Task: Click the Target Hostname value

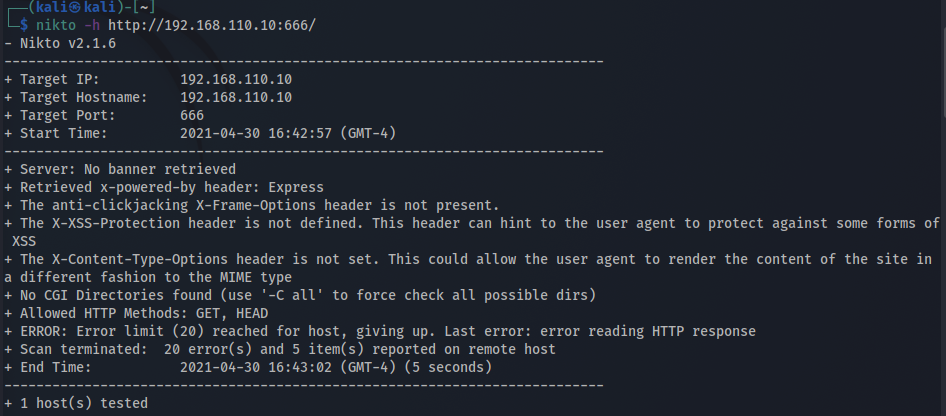Action: click(x=236, y=97)
